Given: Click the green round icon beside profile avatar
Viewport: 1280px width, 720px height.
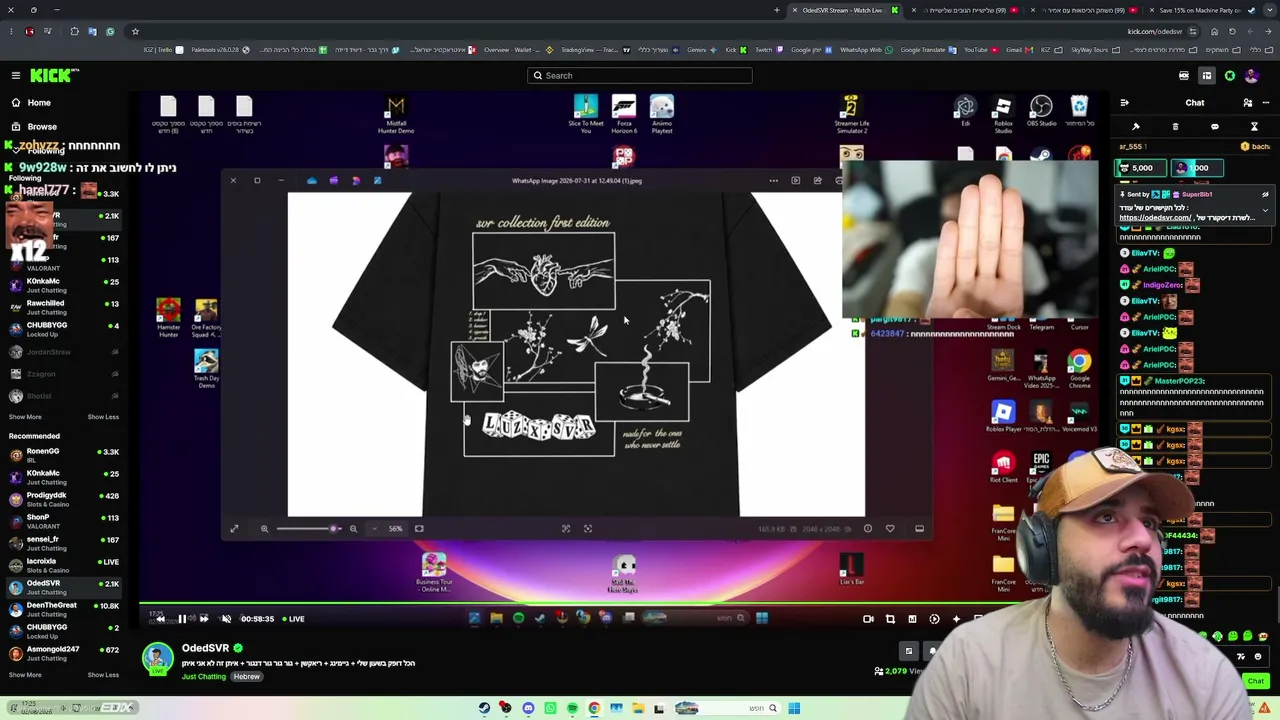Looking at the screenshot, I should click(x=1230, y=75).
